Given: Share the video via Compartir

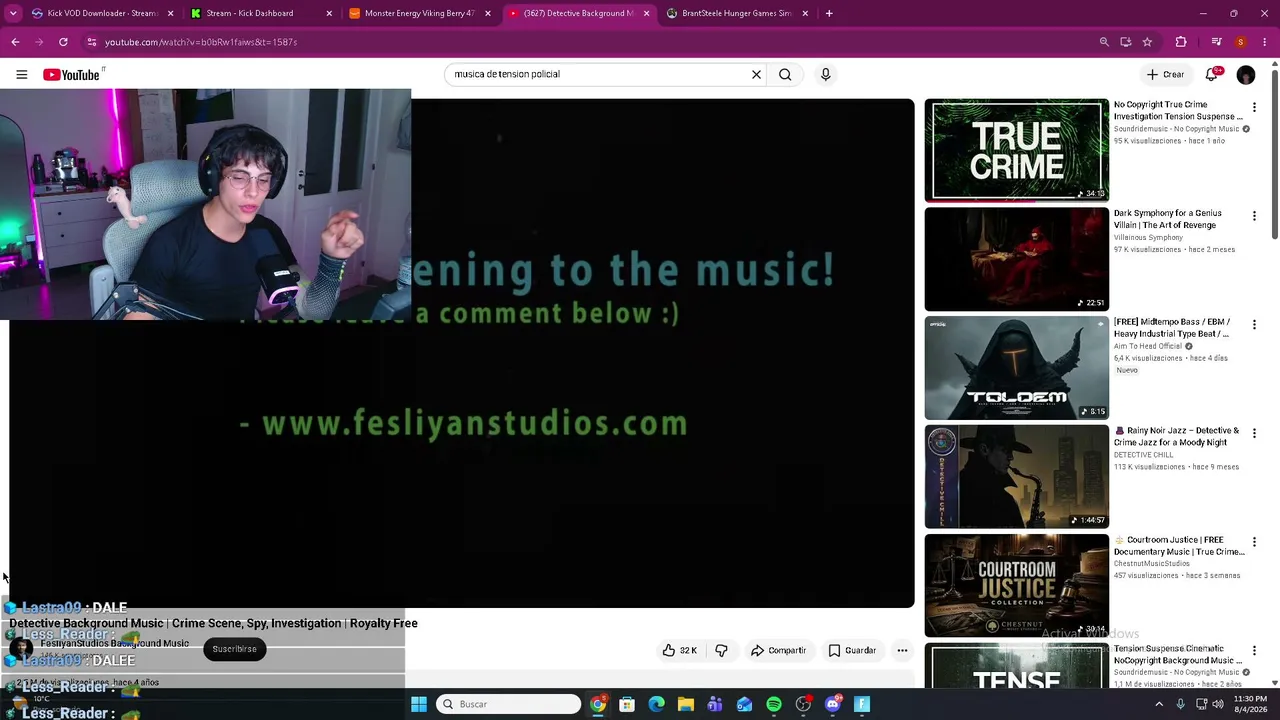Looking at the screenshot, I should click(778, 650).
